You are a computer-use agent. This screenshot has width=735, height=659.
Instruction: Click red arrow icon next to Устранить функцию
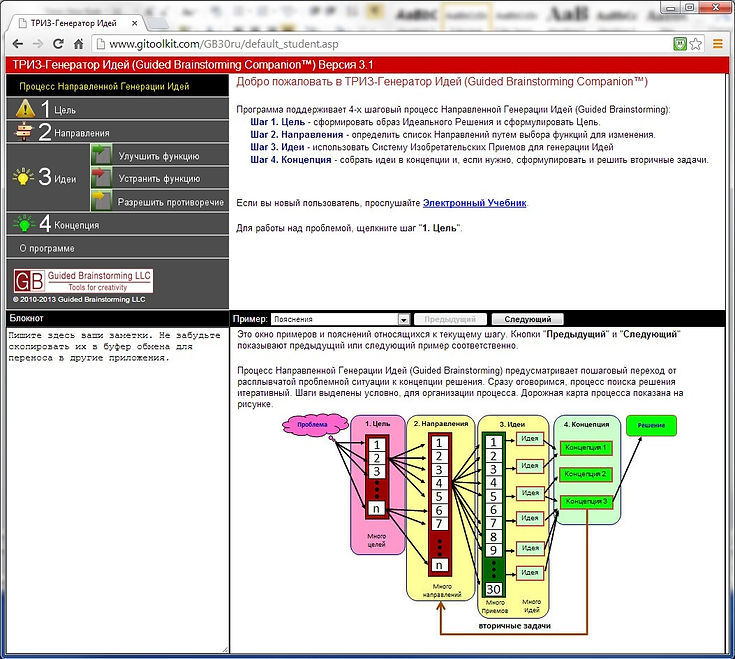[x=101, y=178]
